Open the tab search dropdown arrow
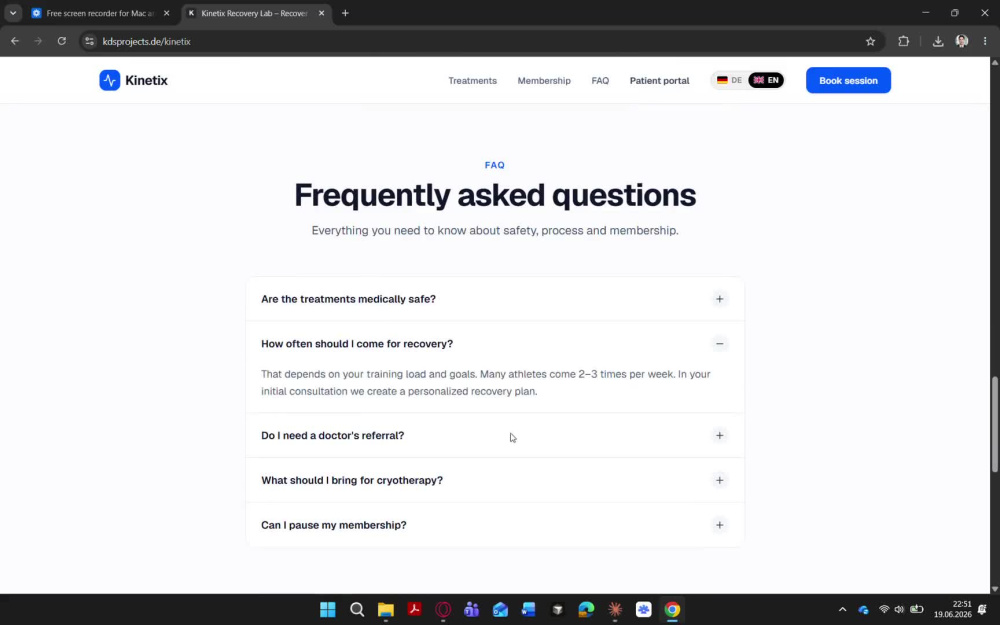This screenshot has width=1000, height=625. [13, 13]
